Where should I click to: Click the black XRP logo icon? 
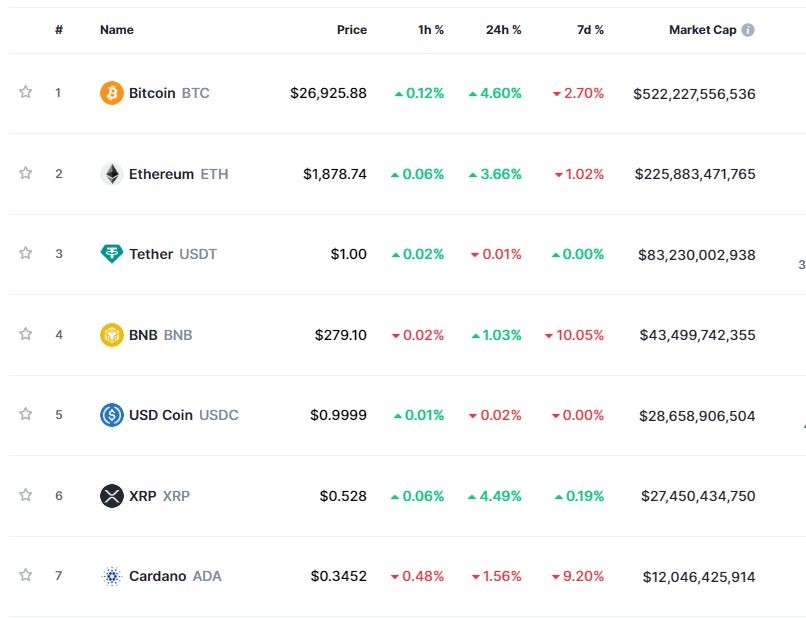(x=112, y=496)
